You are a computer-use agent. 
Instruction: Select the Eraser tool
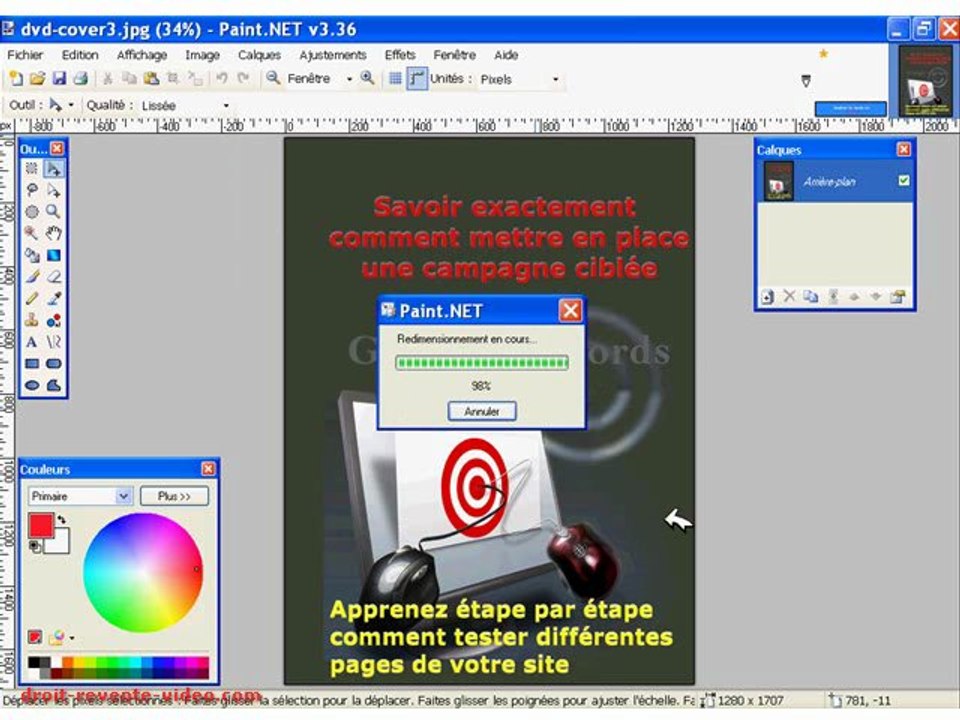pyautogui.click(x=54, y=277)
